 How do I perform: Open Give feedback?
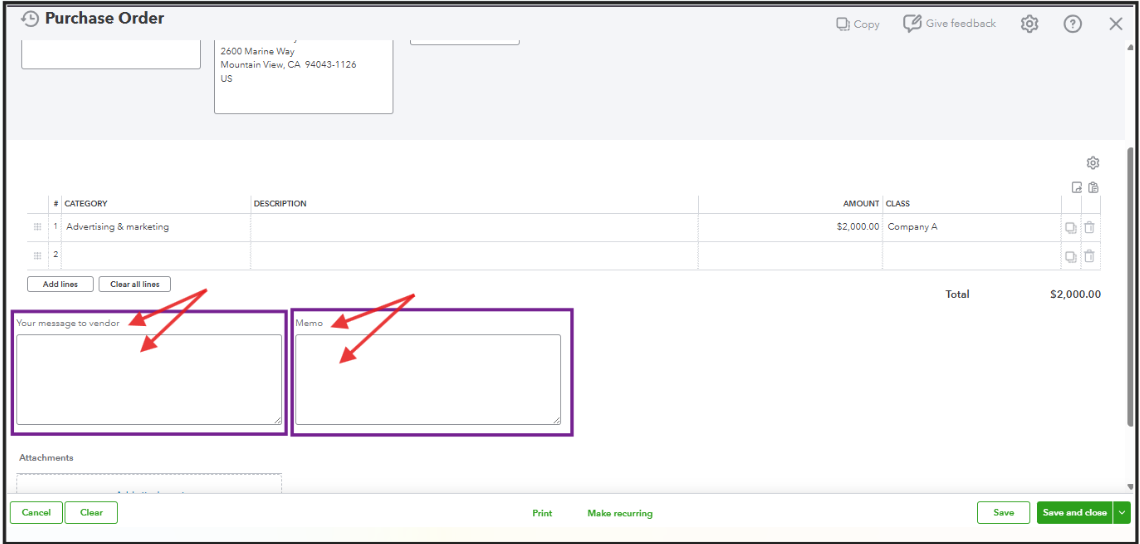pyautogui.click(x=950, y=23)
